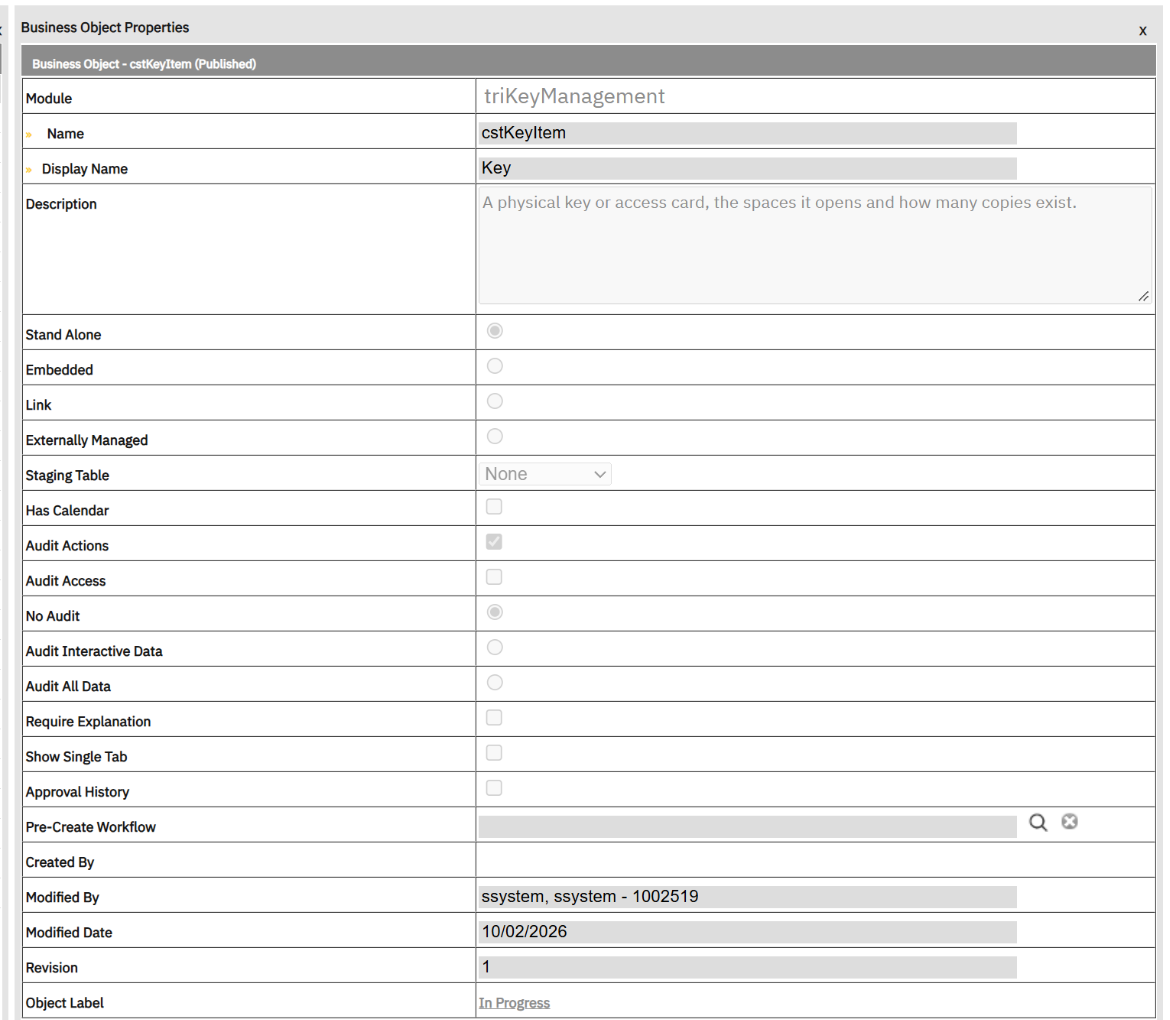
Task: Open the In Progress object label link
Action: click(514, 1003)
